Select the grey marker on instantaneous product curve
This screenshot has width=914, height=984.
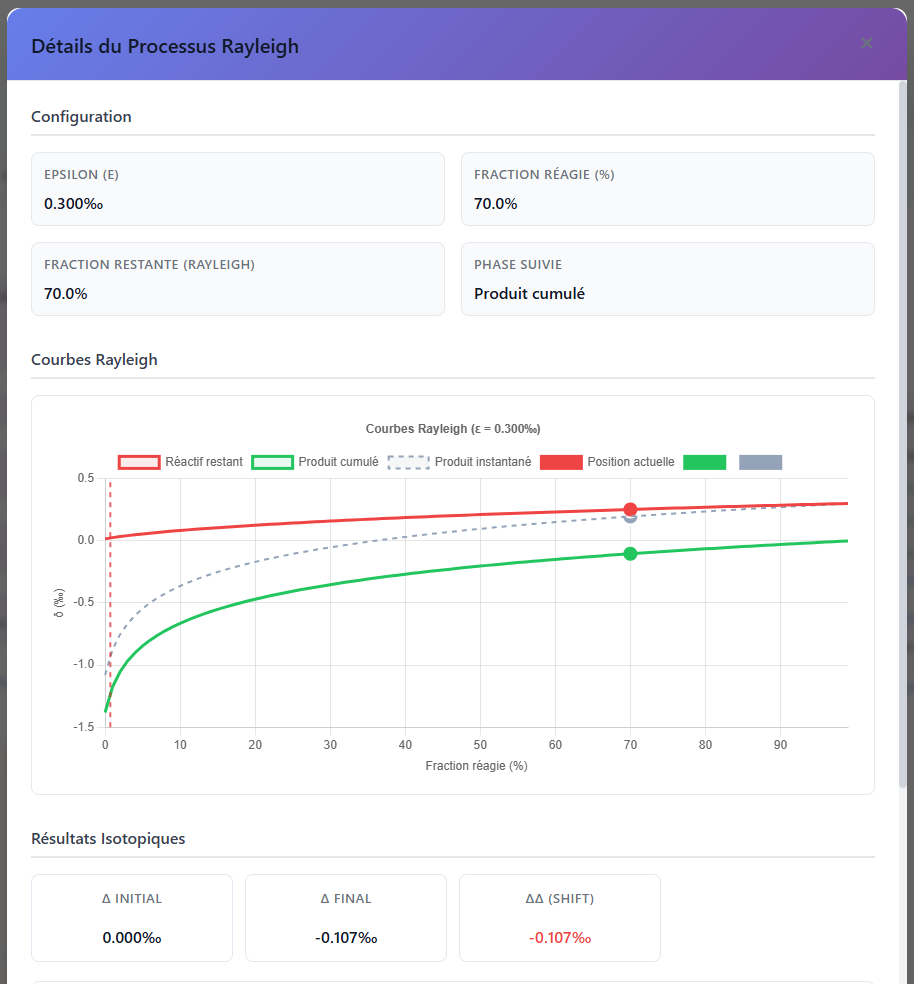pyautogui.click(x=630, y=518)
